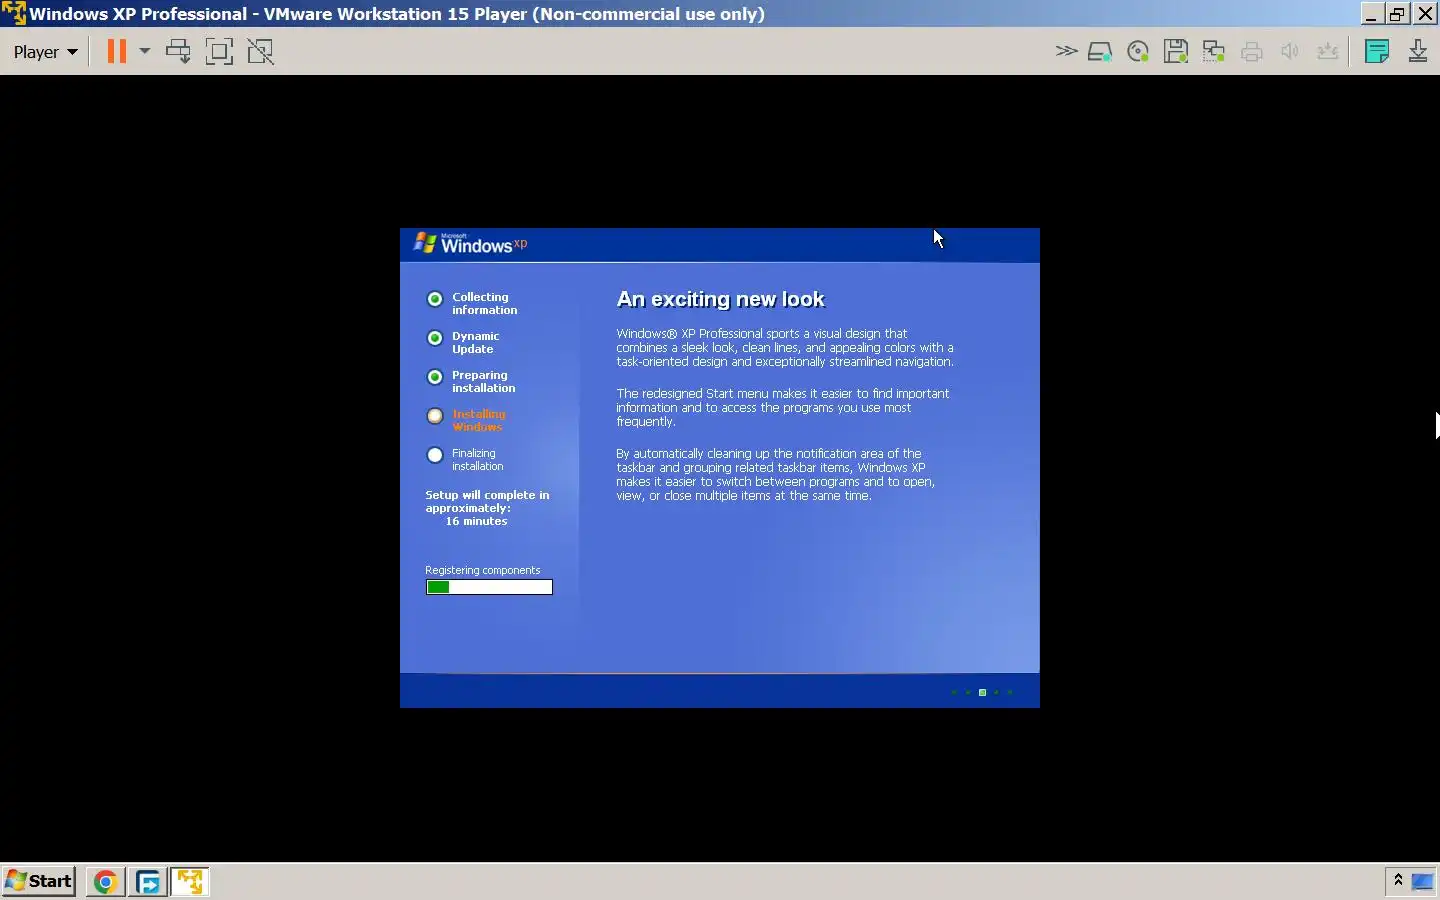Click the printer device icon

click(1252, 52)
